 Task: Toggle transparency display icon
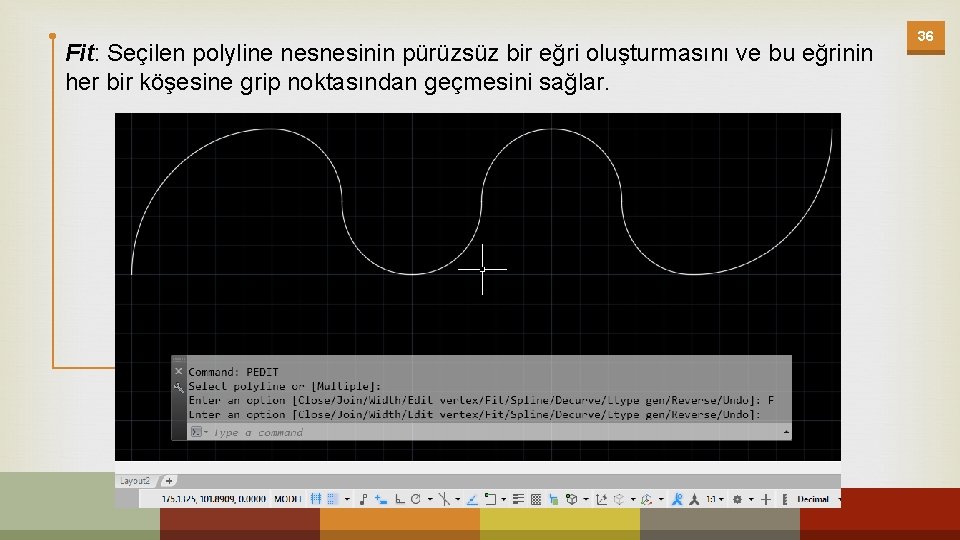pyautogui.click(x=536, y=500)
